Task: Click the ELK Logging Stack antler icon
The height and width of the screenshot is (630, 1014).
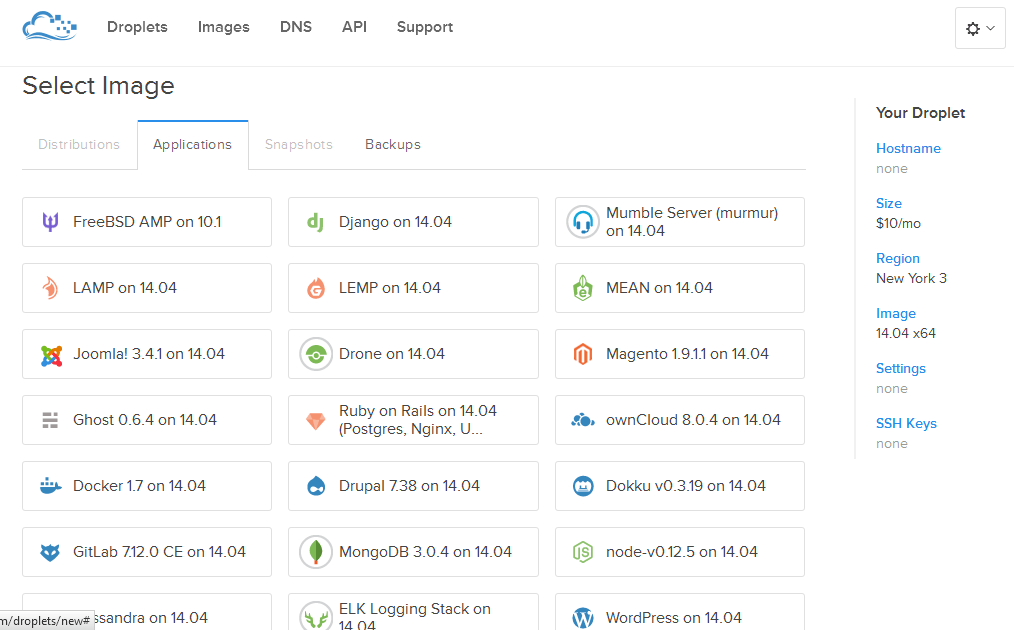Action: pyautogui.click(x=316, y=616)
